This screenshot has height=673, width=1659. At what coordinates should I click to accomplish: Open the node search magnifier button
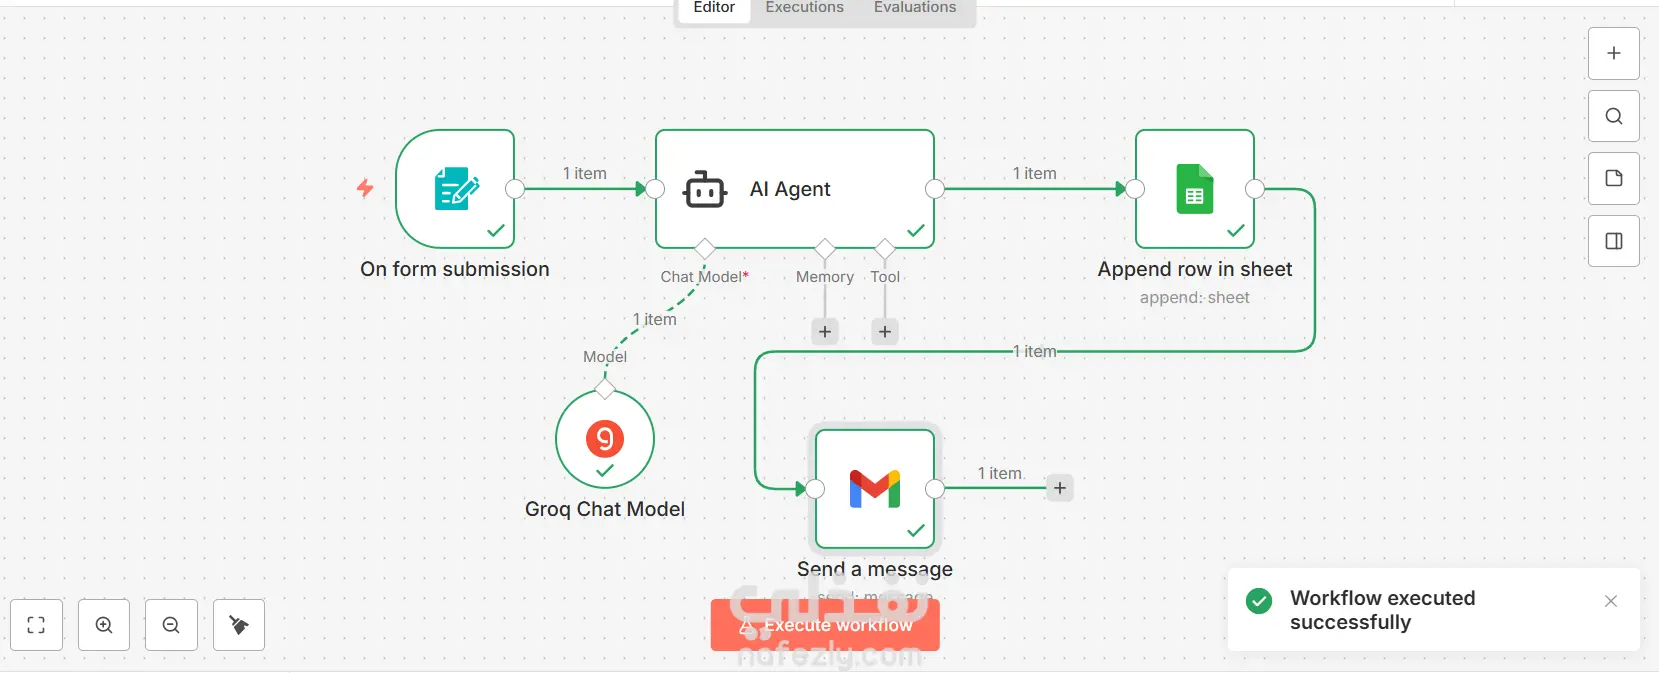pos(1613,116)
